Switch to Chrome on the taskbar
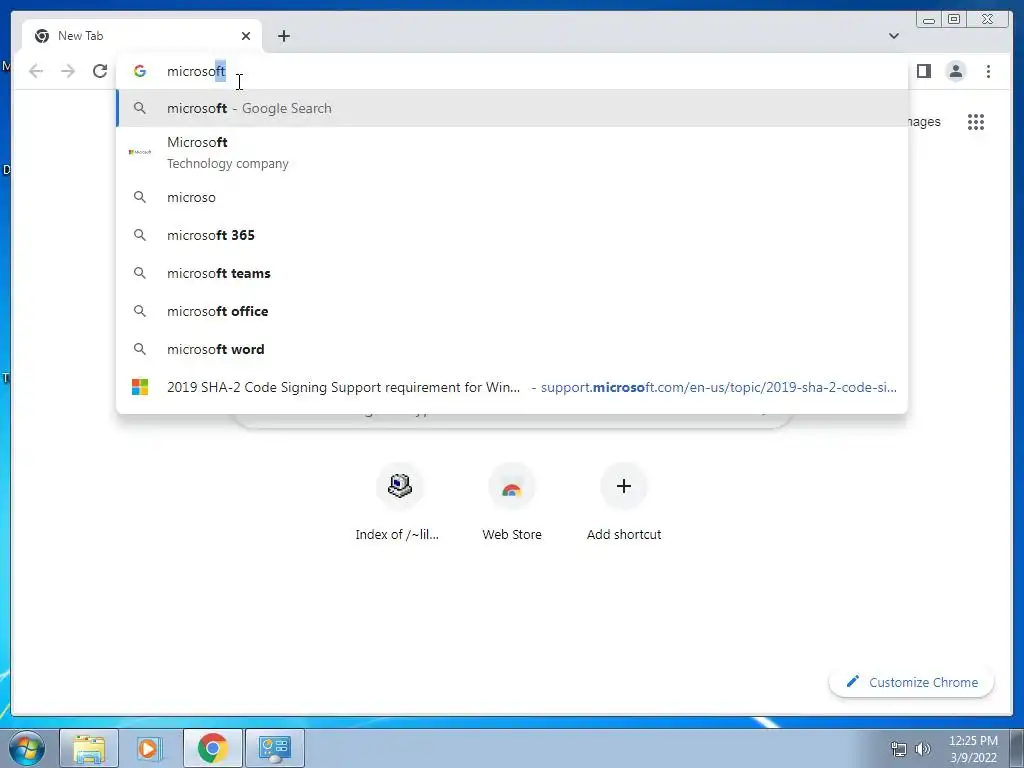The width and height of the screenshot is (1024, 768). pyautogui.click(x=212, y=748)
